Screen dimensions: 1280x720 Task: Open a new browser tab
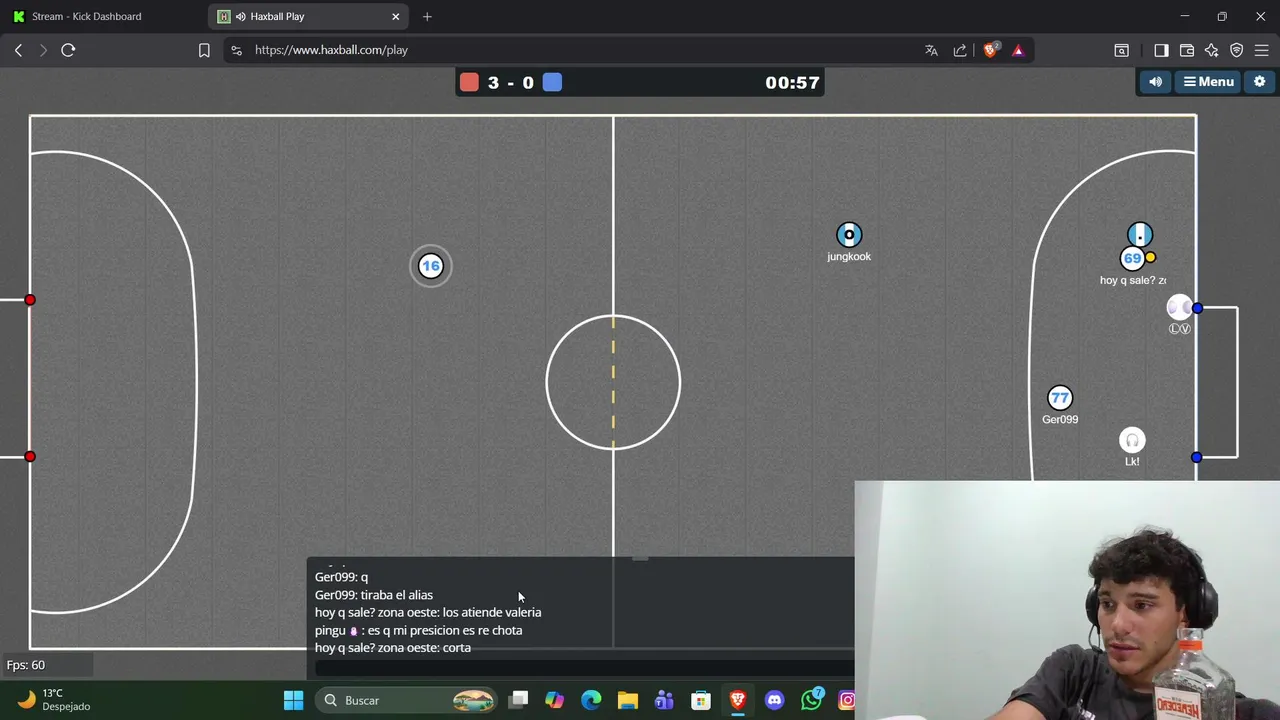[x=427, y=16]
